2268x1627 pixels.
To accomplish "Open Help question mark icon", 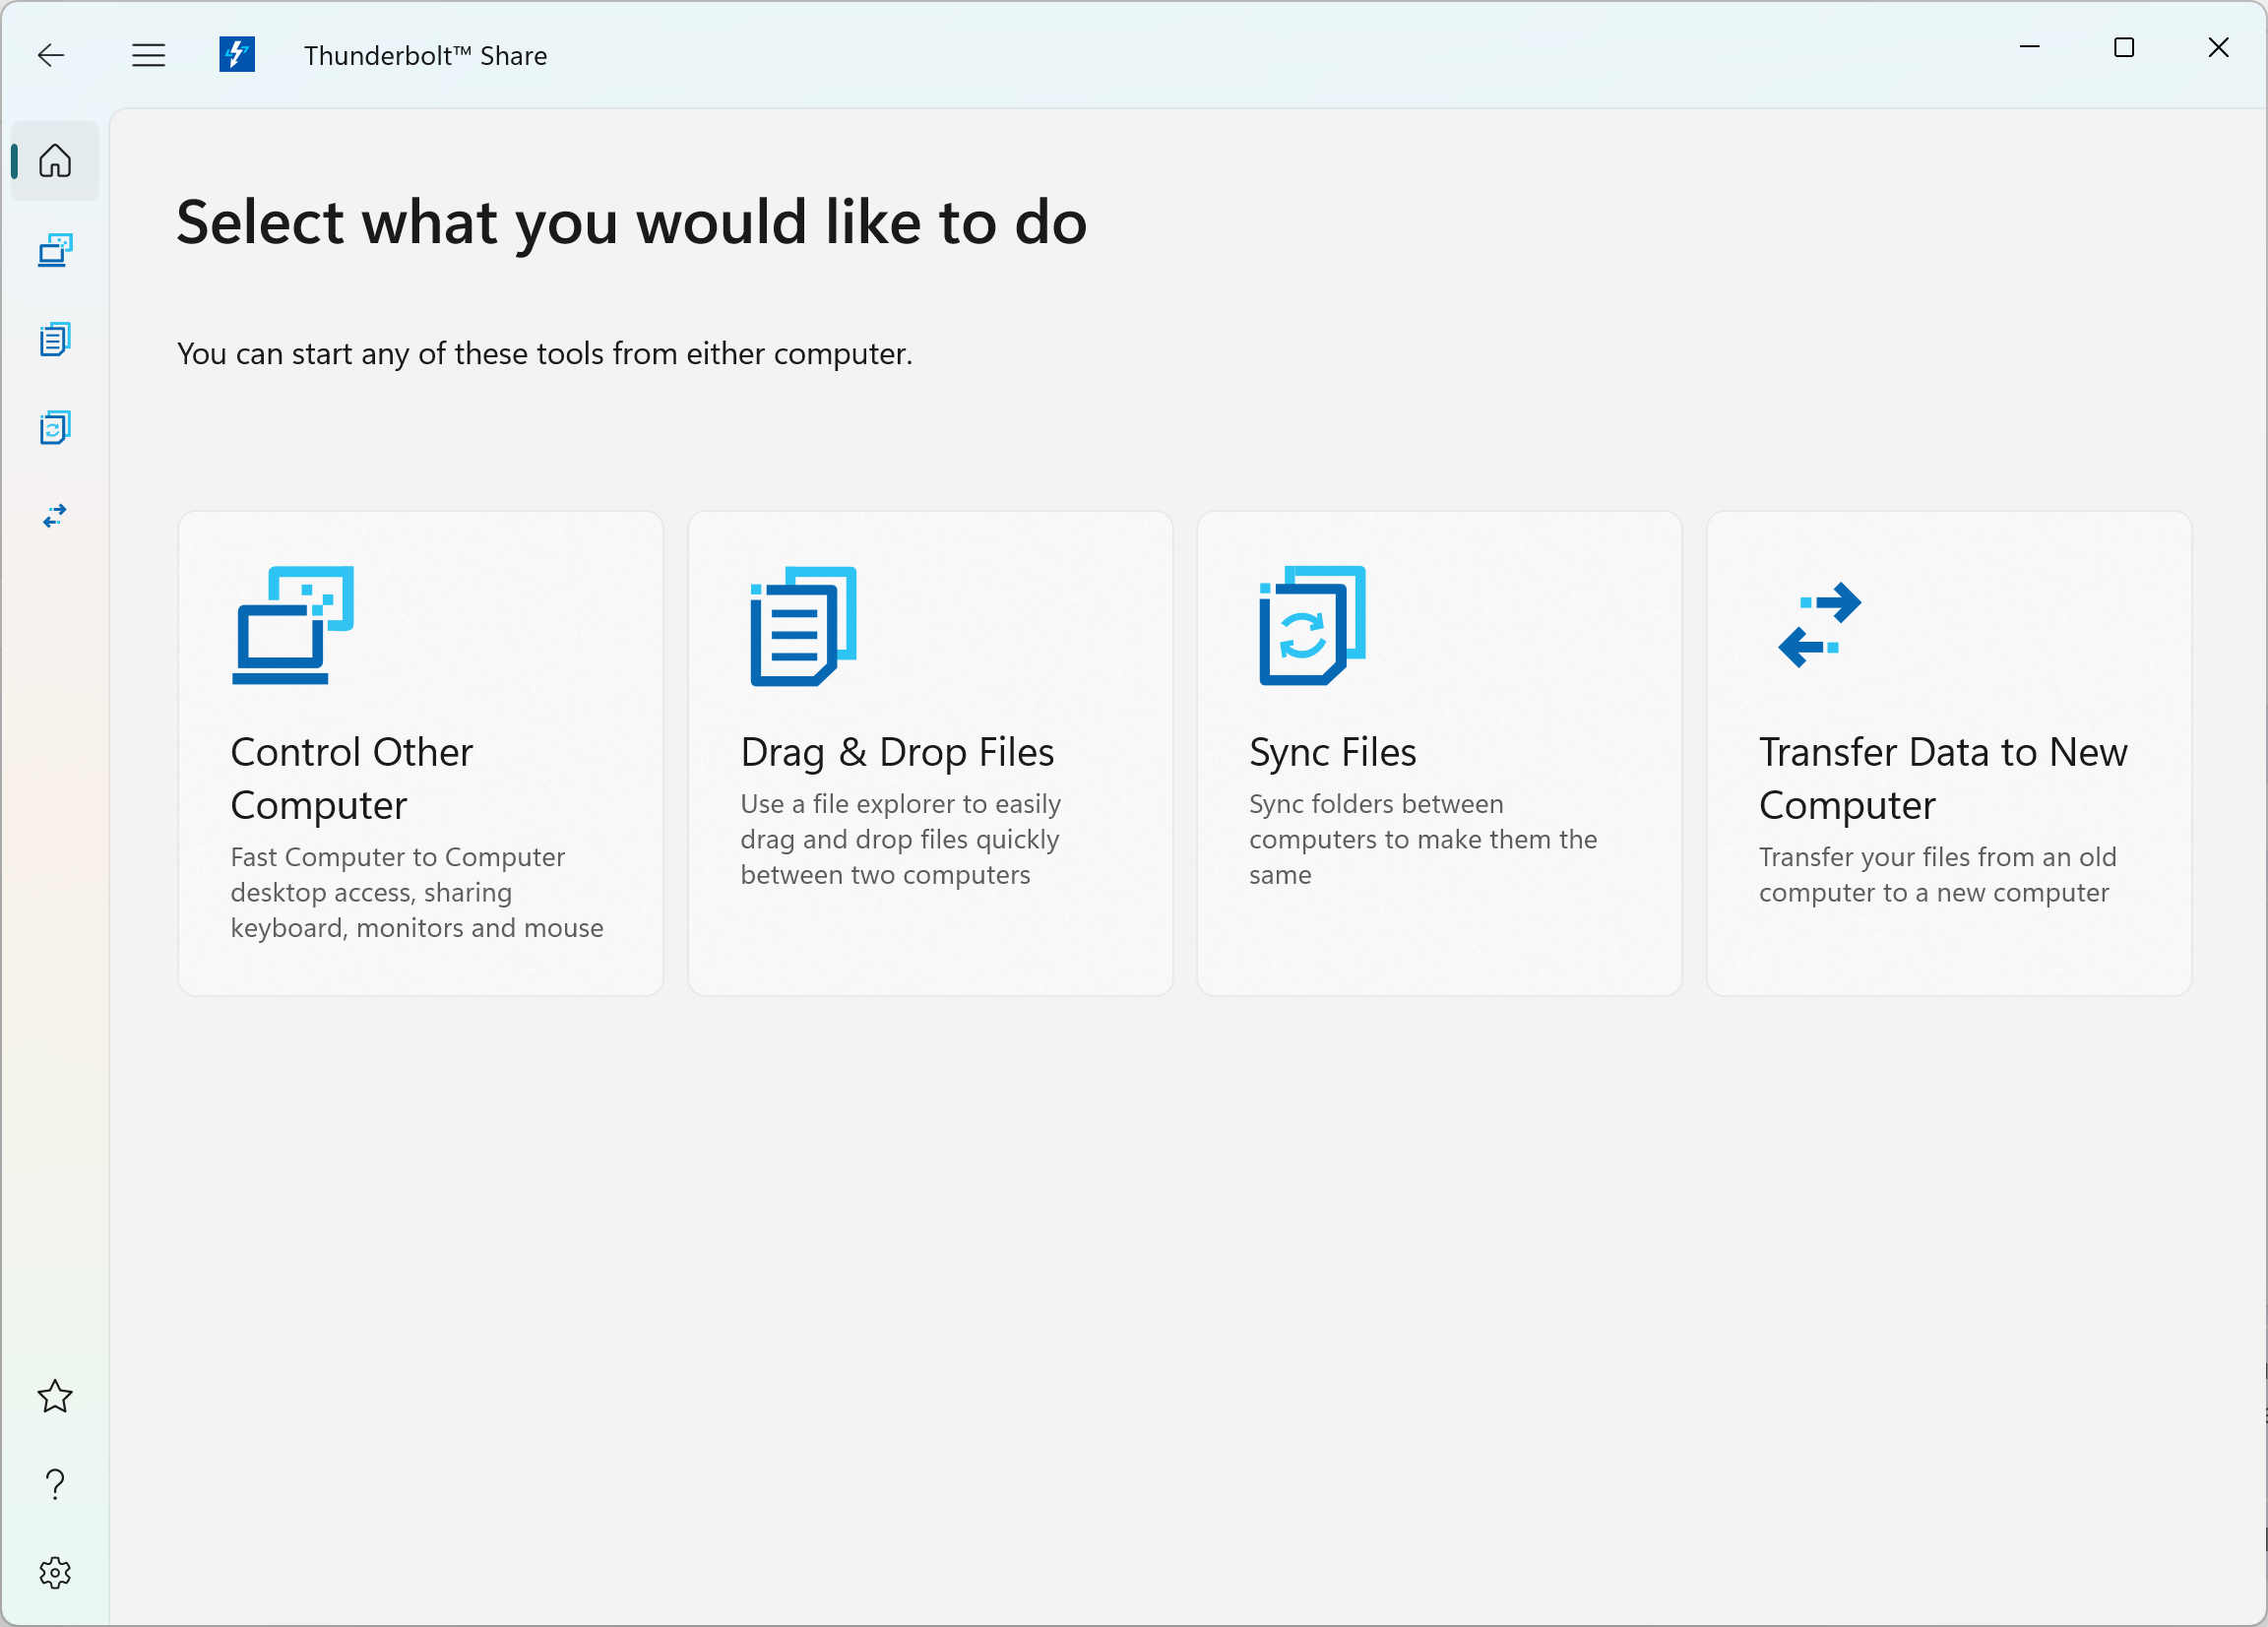I will 55,1484.
